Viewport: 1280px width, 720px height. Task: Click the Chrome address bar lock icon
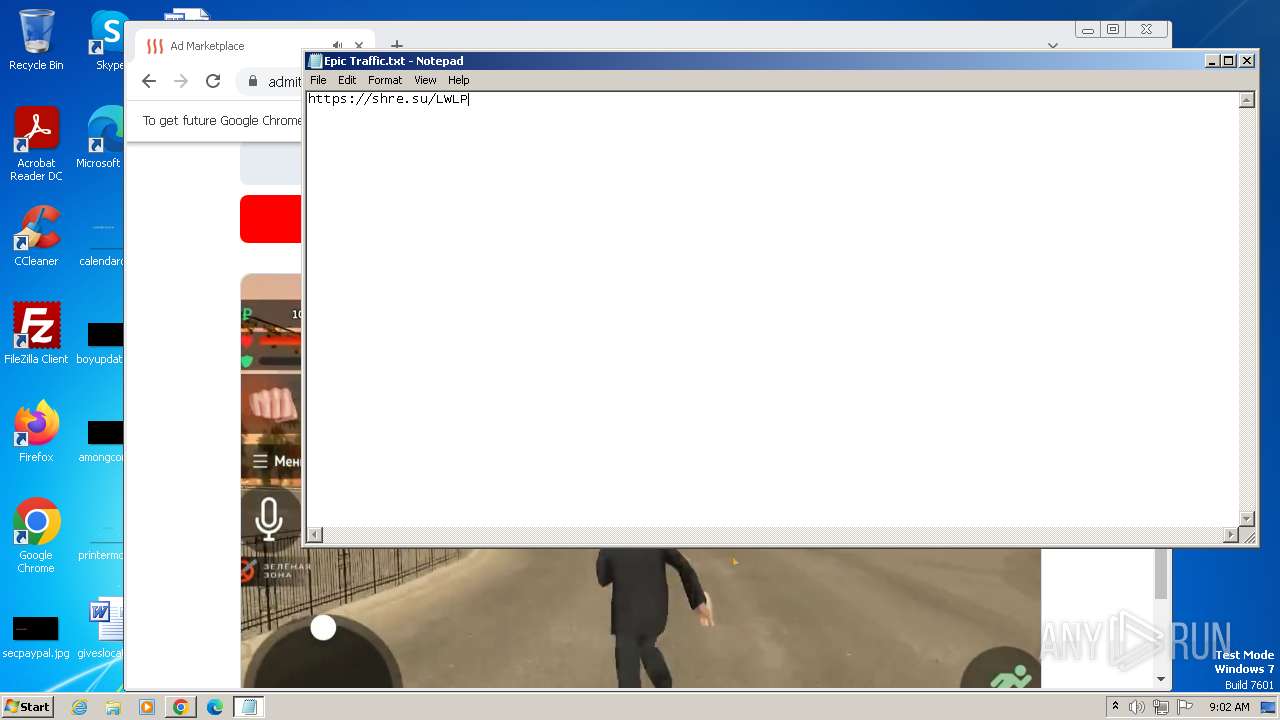click(253, 82)
